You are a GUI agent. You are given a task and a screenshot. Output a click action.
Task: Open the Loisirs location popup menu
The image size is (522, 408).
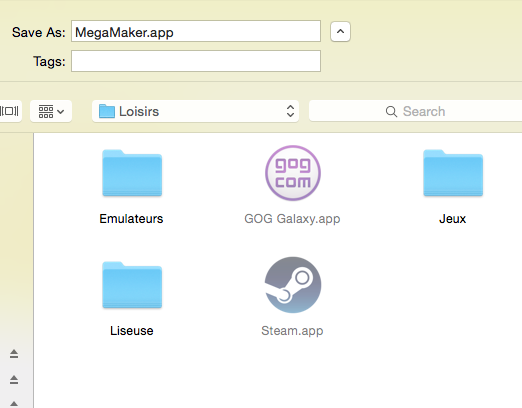coord(195,111)
